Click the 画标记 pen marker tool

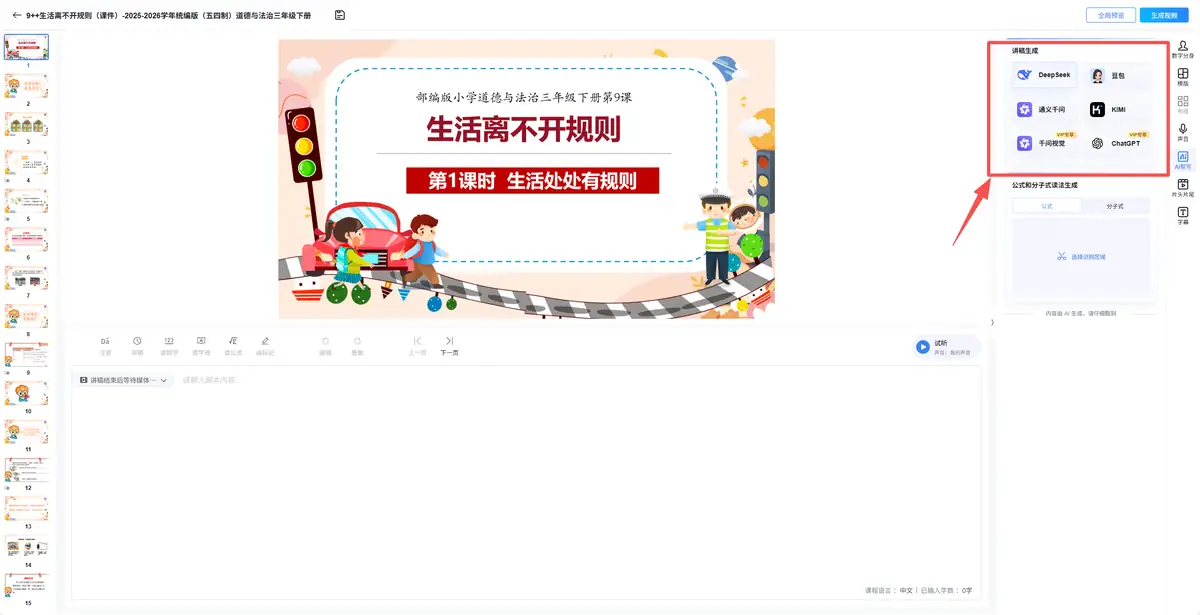265,346
